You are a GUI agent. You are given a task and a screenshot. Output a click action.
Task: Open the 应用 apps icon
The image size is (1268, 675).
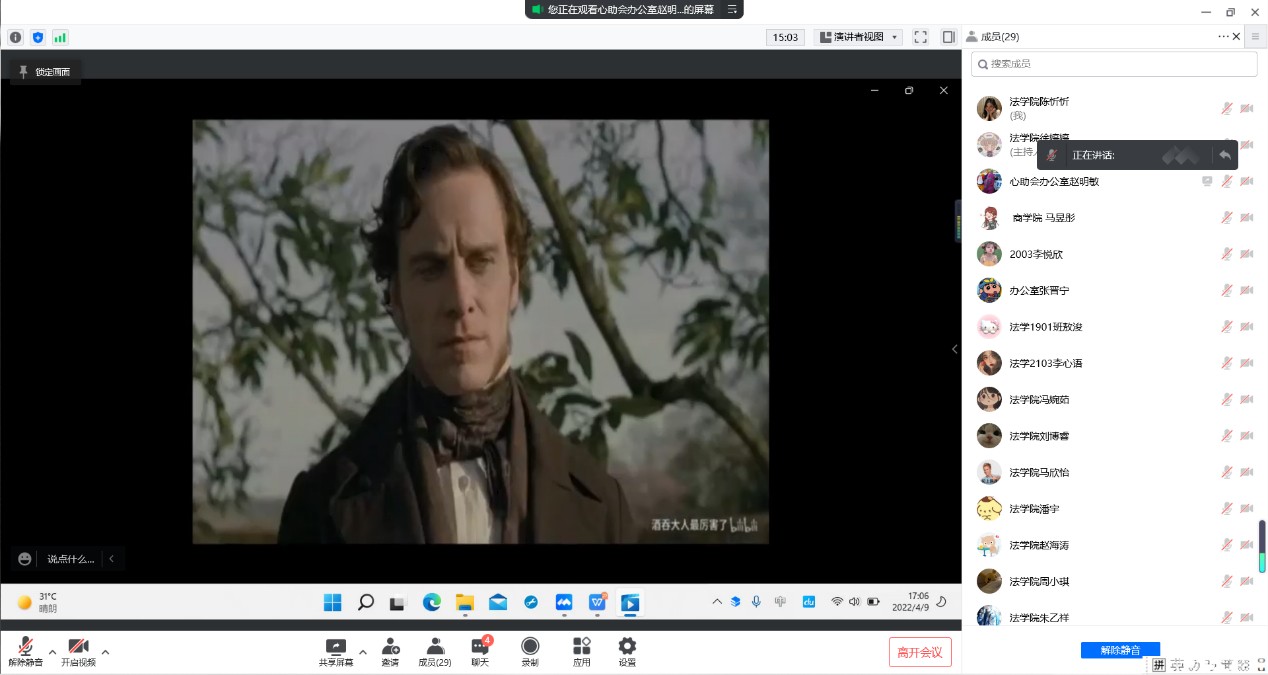(x=581, y=647)
